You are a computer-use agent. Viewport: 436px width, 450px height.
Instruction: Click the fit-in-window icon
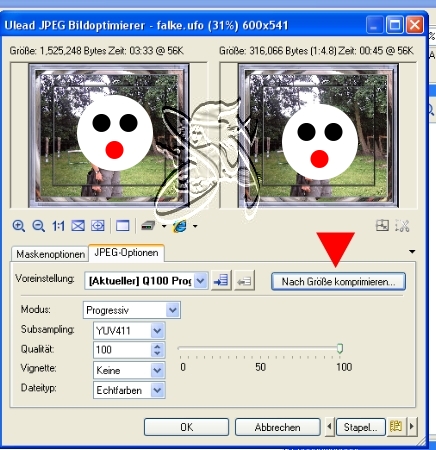point(78,226)
